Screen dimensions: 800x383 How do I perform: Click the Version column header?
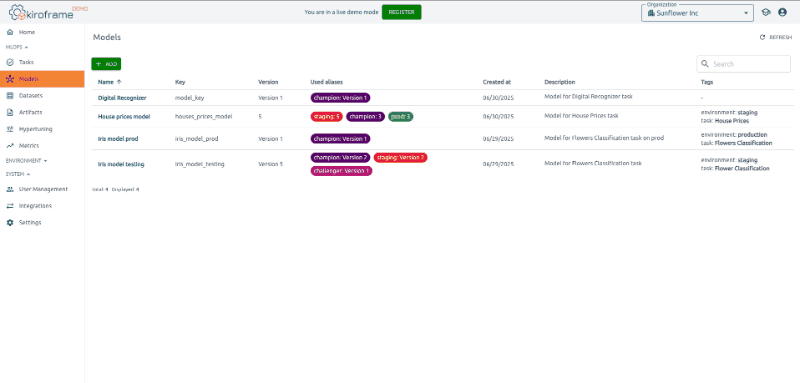tap(268, 82)
